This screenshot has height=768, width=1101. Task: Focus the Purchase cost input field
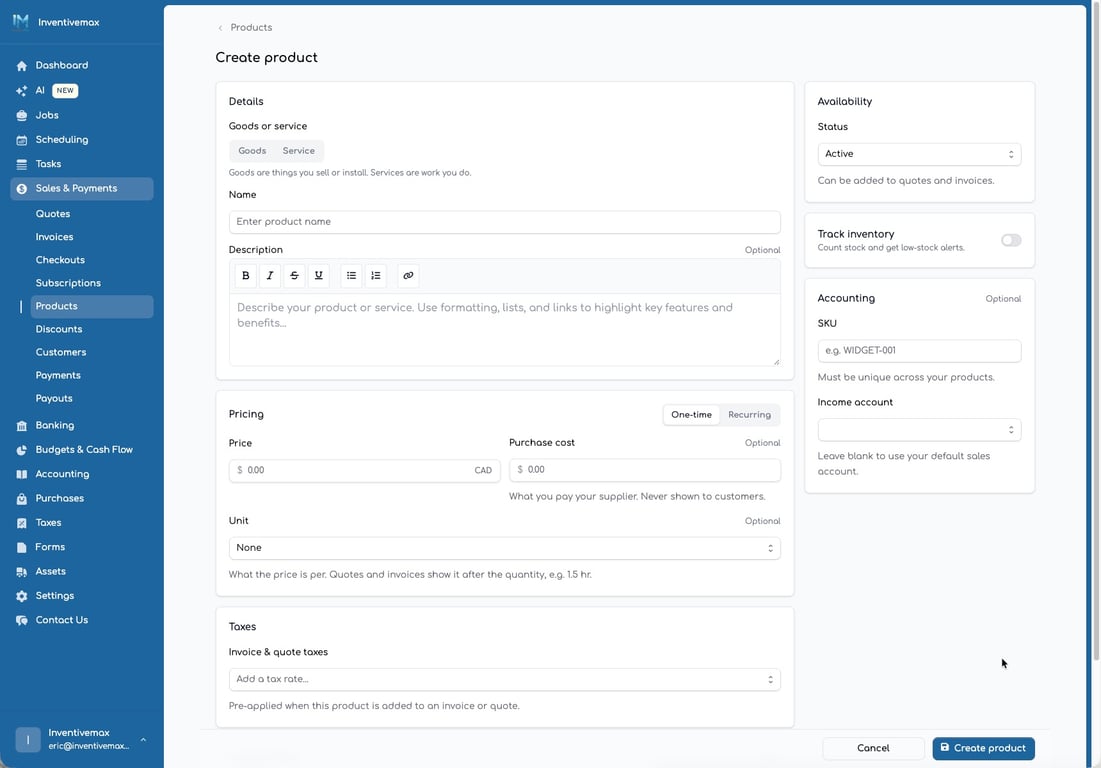(x=645, y=470)
